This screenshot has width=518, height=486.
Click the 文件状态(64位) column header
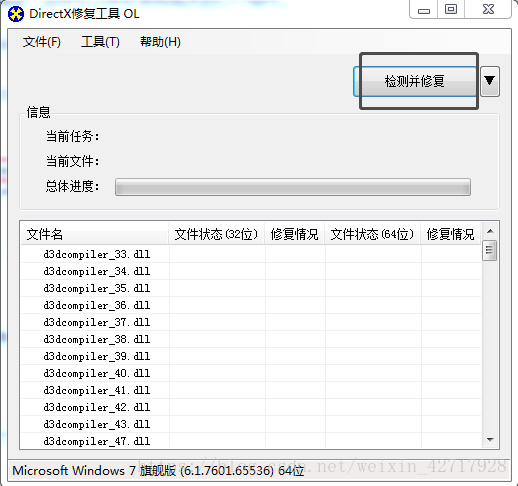coord(373,234)
